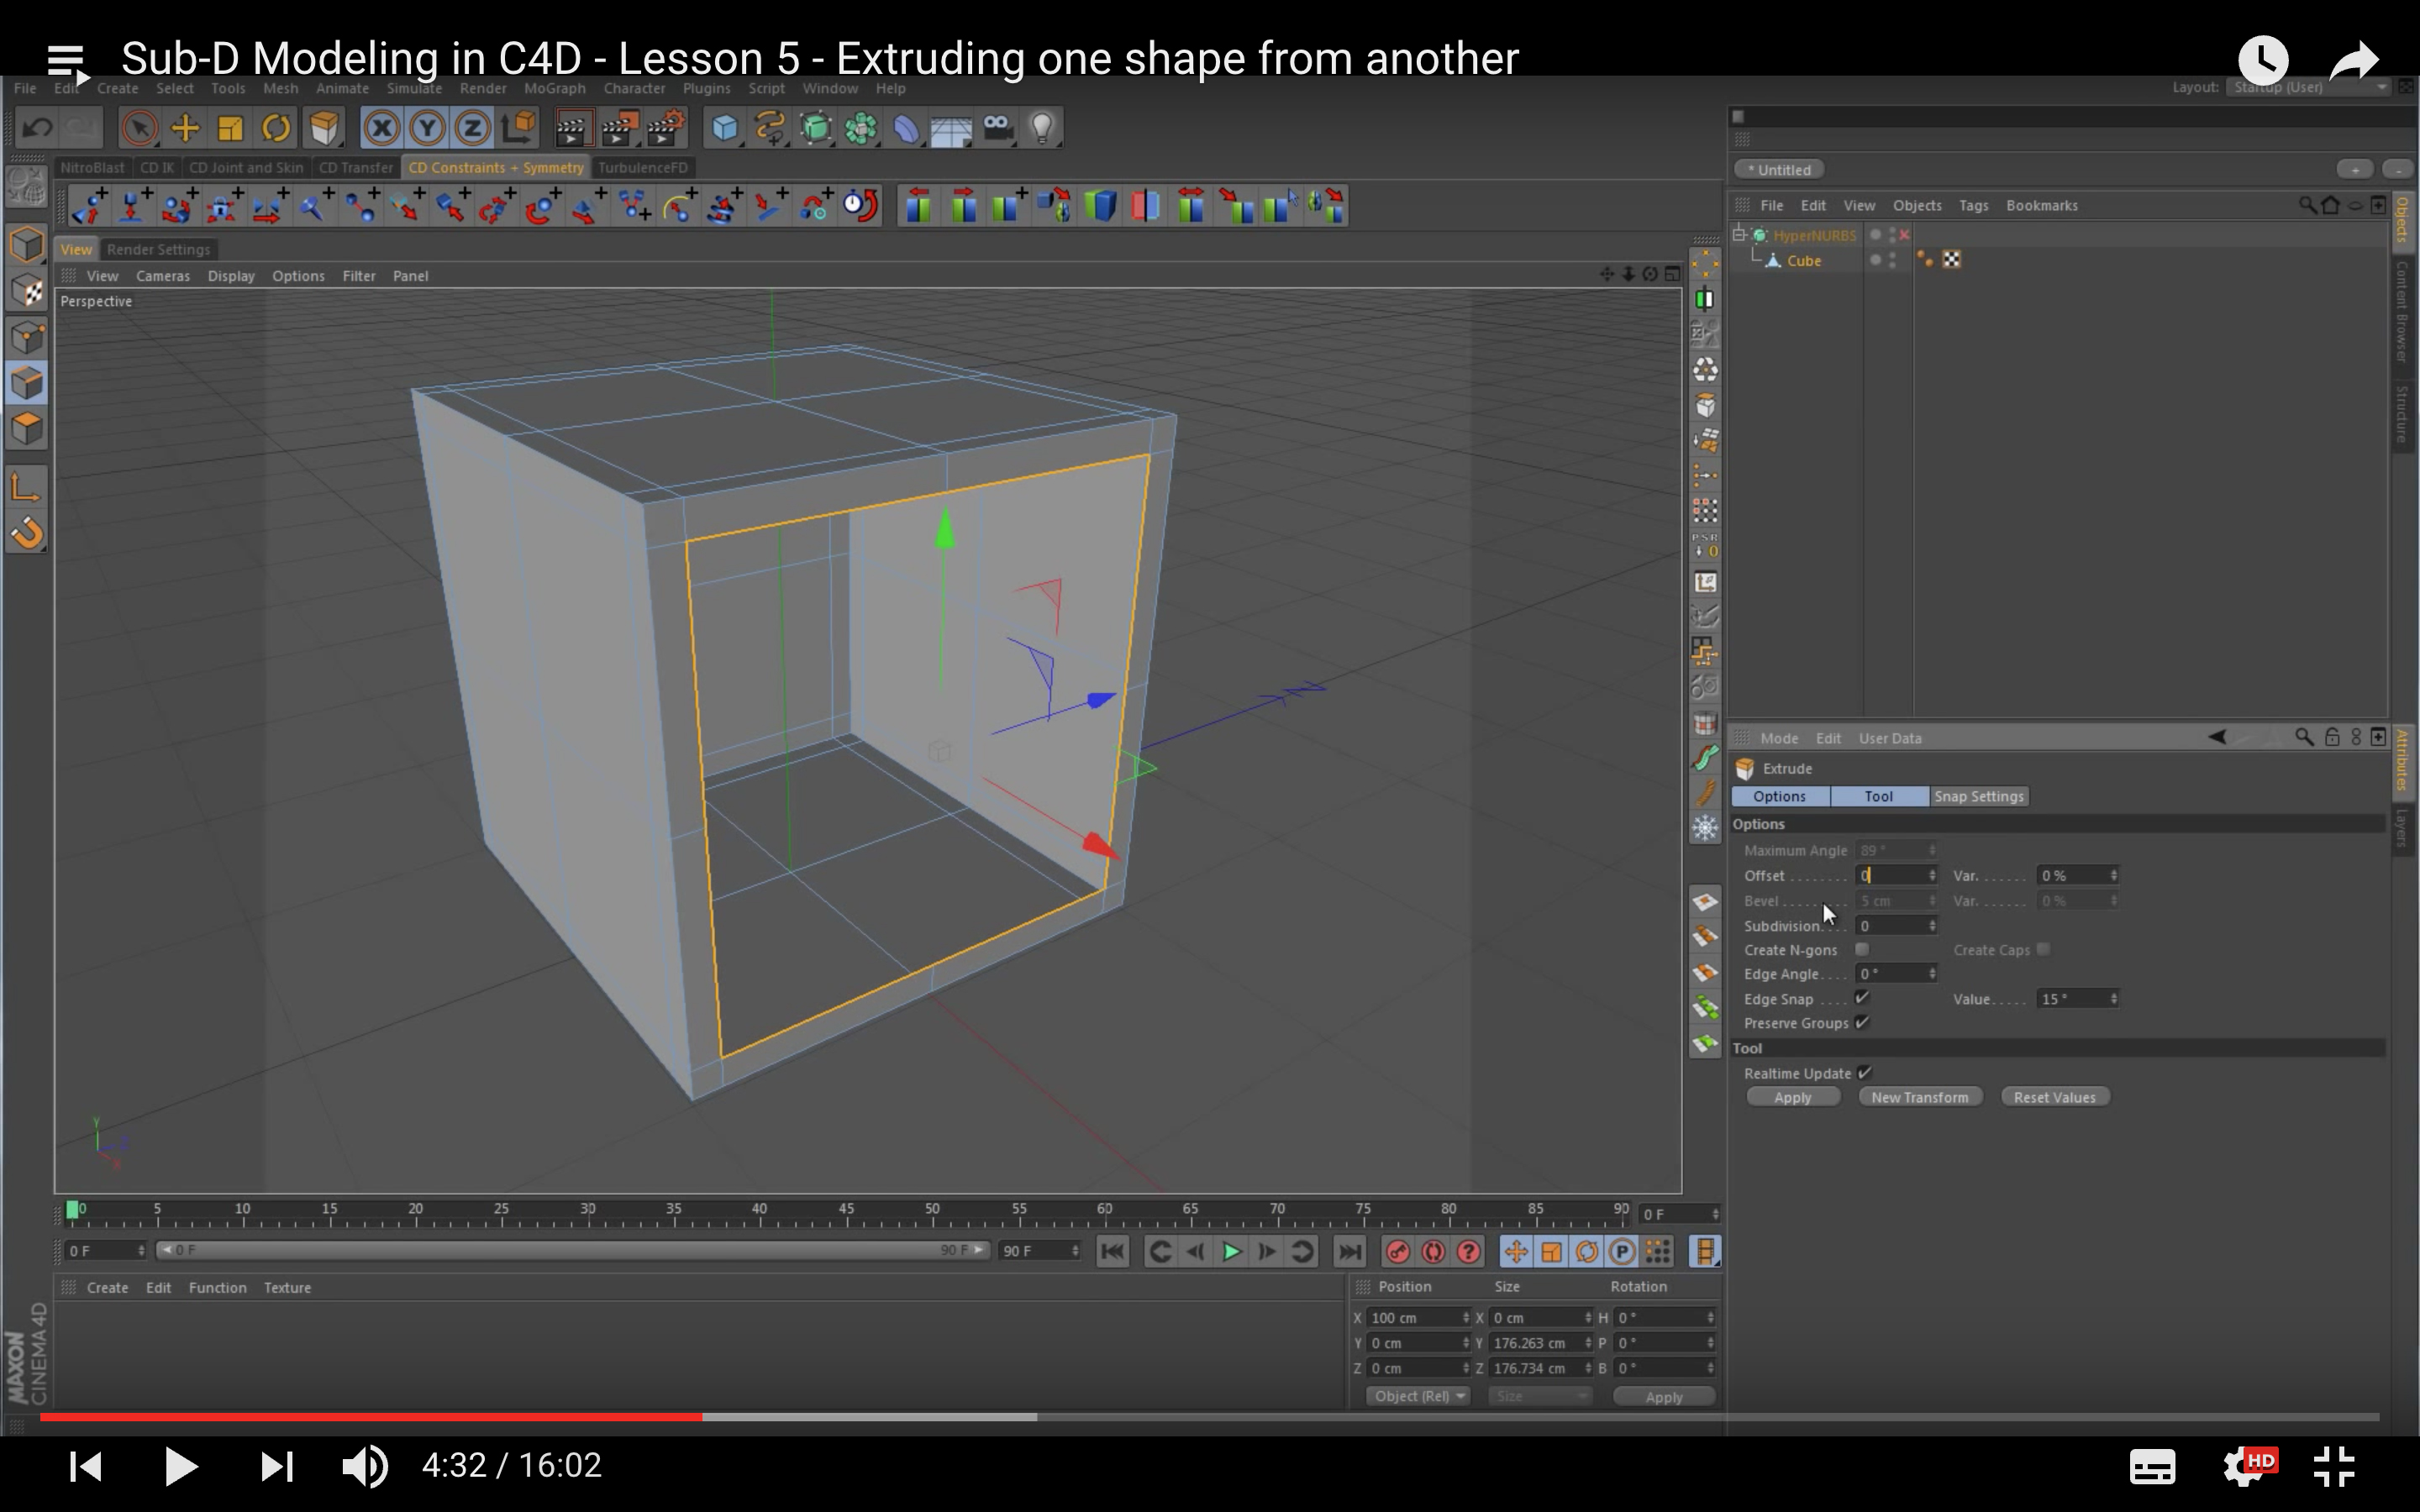The image size is (2420, 1512).
Task: Click the New Transform button
Action: point(1919,1097)
